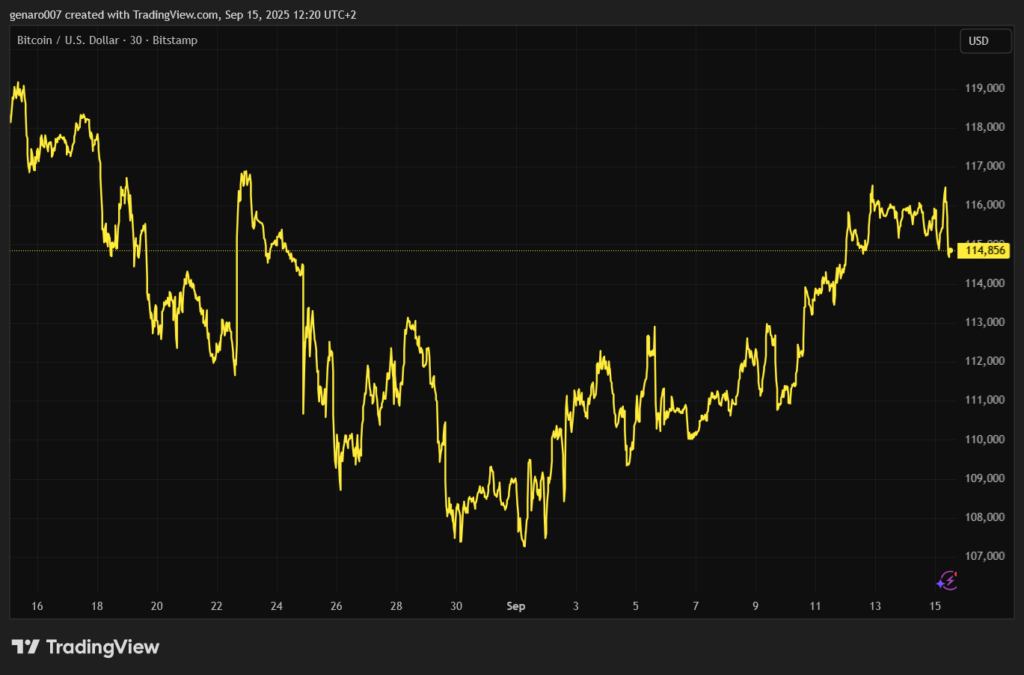The width and height of the screenshot is (1024, 675).
Task: Click the Sep label on date axis
Action: pyautogui.click(x=516, y=606)
